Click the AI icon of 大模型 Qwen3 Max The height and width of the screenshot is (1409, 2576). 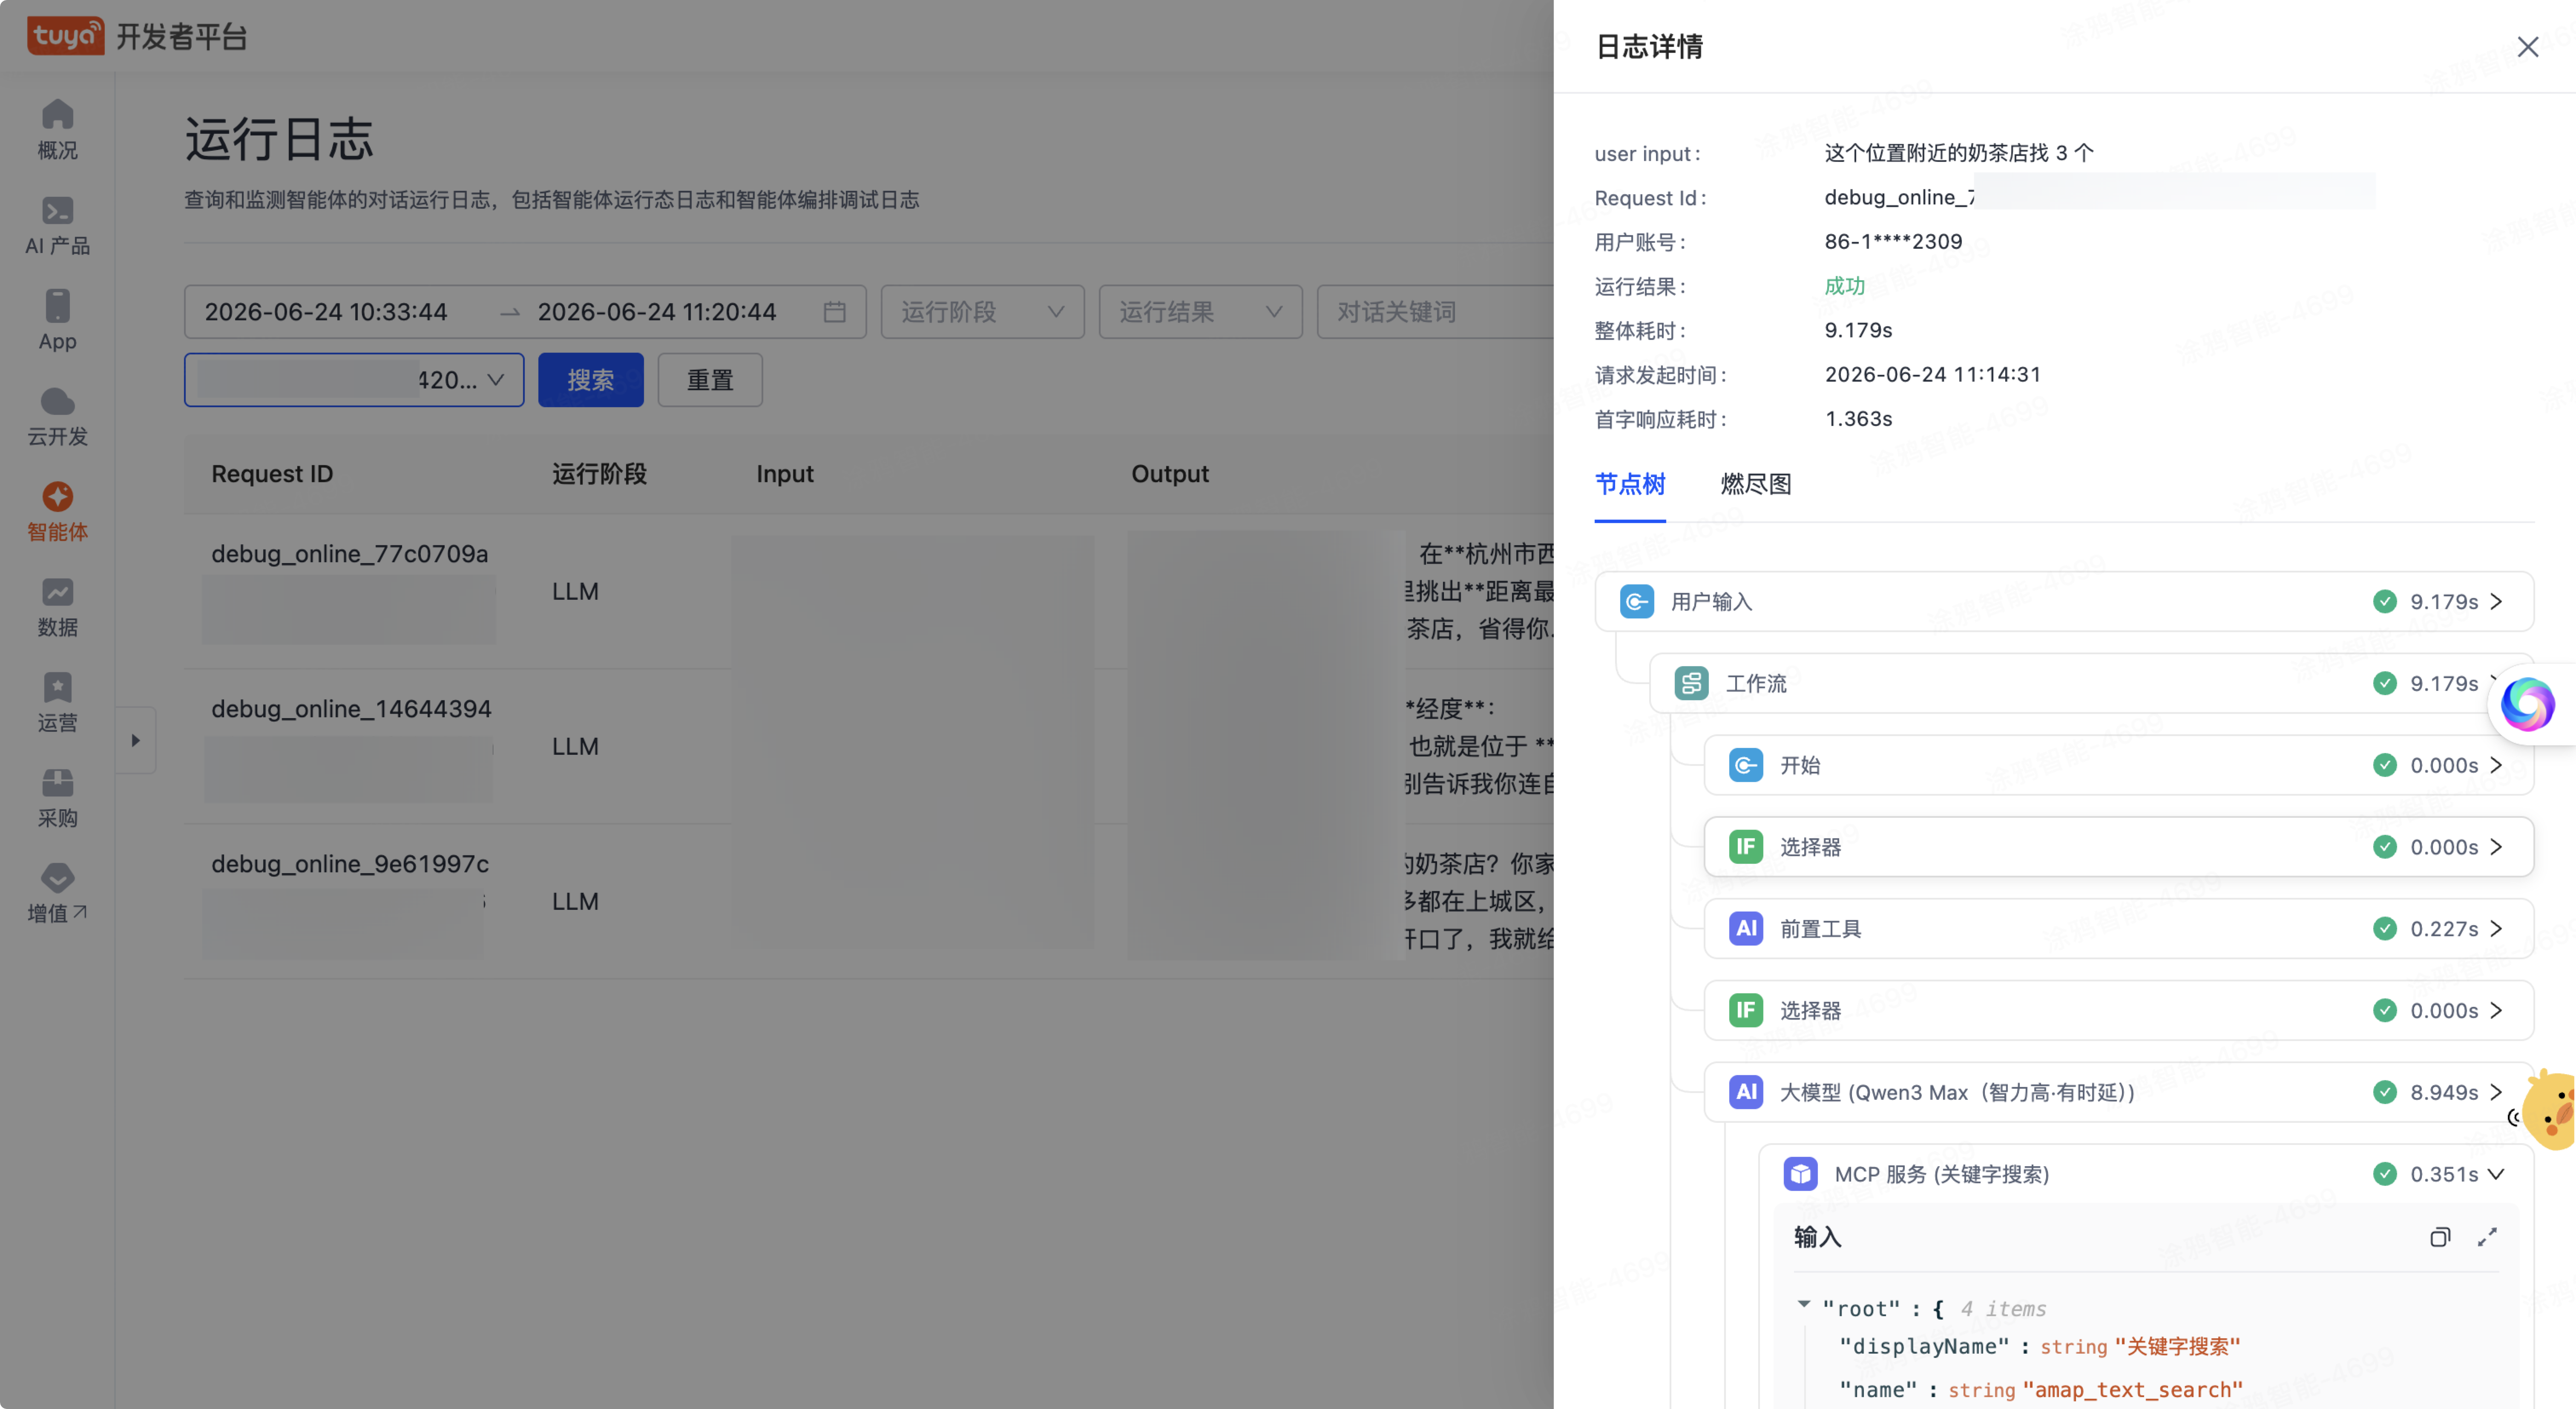(x=1746, y=1092)
